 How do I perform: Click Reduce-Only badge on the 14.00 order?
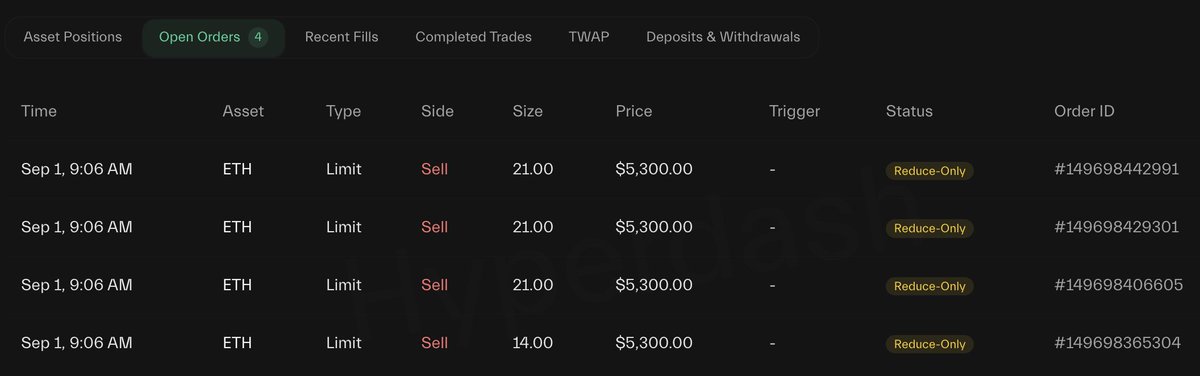[x=930, y=344]
